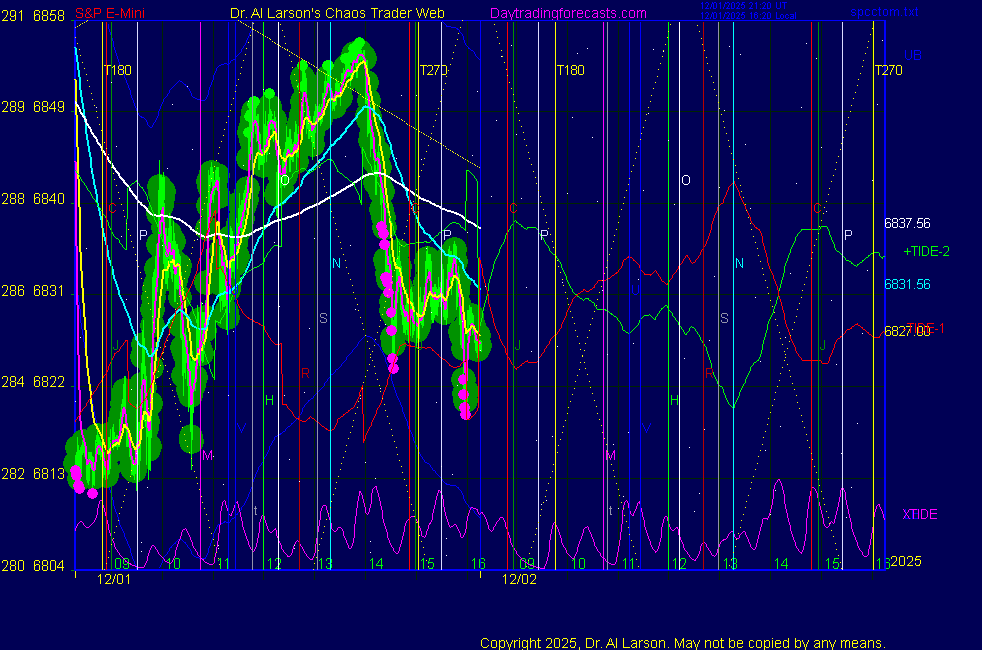Image resolution: width=982 pixels, height=650 pixels.
Task: Click the cyan 6831.56 price readout
Action: (907, 284)
